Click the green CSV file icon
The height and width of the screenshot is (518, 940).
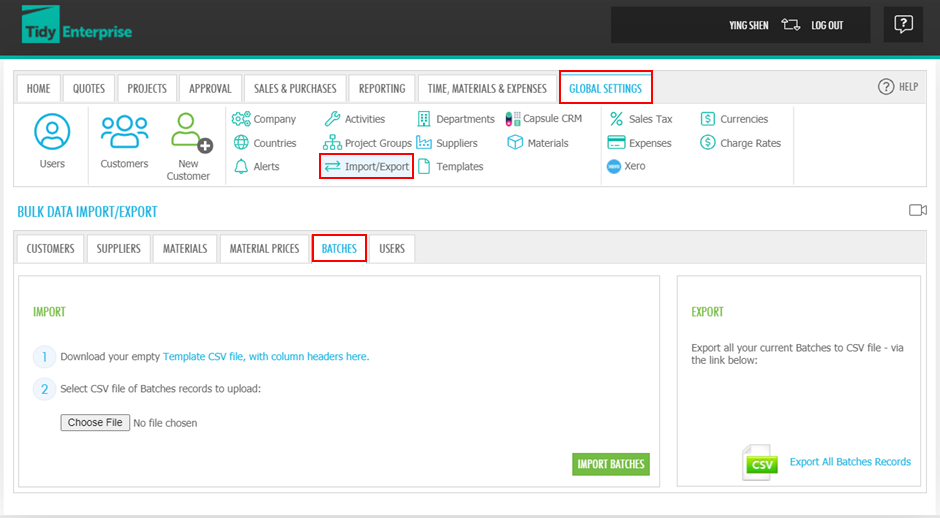[760, 463]
